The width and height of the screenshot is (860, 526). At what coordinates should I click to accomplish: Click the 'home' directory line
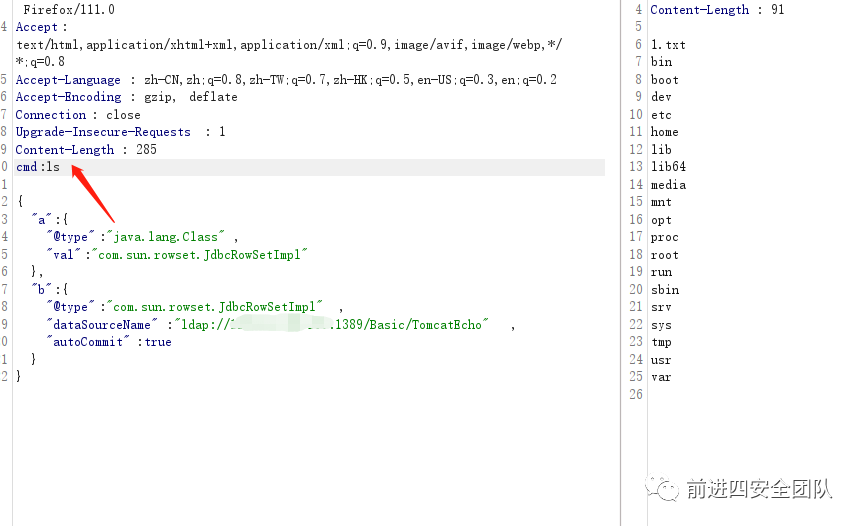click(x=665, y=132)
